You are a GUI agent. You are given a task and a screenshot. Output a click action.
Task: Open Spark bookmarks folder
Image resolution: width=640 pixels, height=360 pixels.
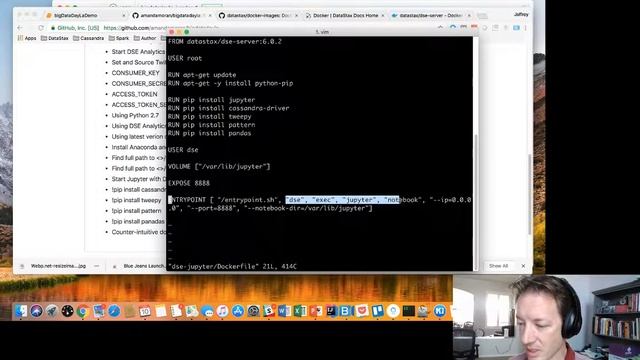pyautogui.click(x=119, y=38)
